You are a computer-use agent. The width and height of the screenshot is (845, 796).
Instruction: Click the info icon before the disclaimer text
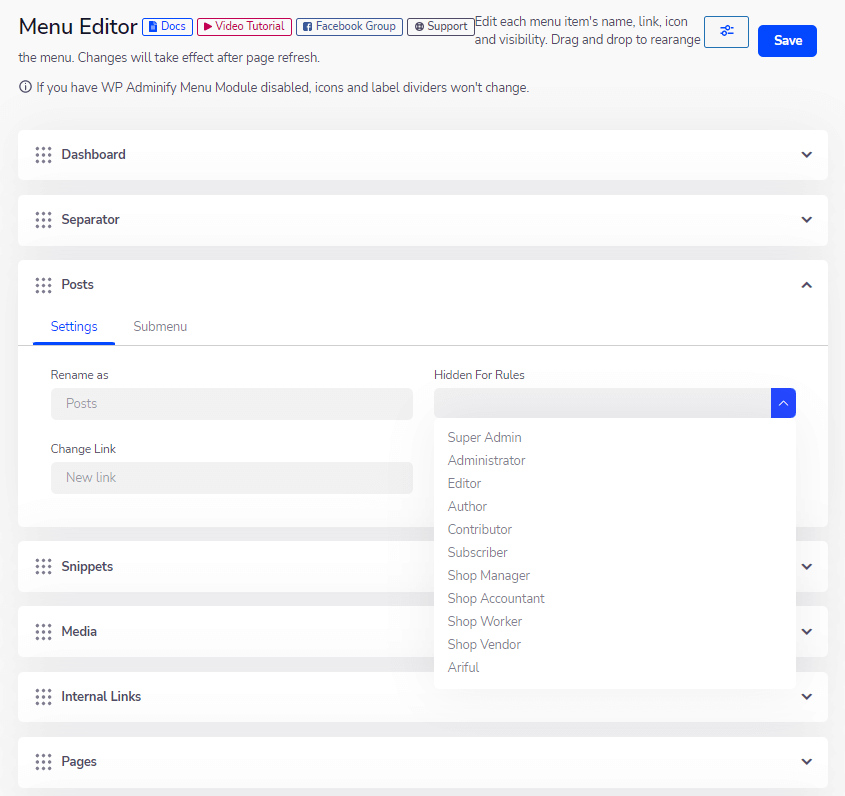pos(24,88)
